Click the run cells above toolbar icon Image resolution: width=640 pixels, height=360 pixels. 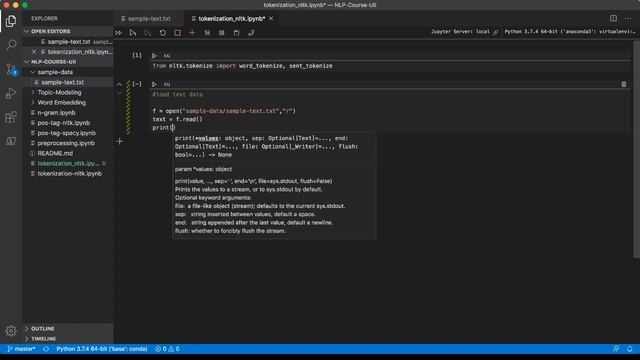coord(133,33)
